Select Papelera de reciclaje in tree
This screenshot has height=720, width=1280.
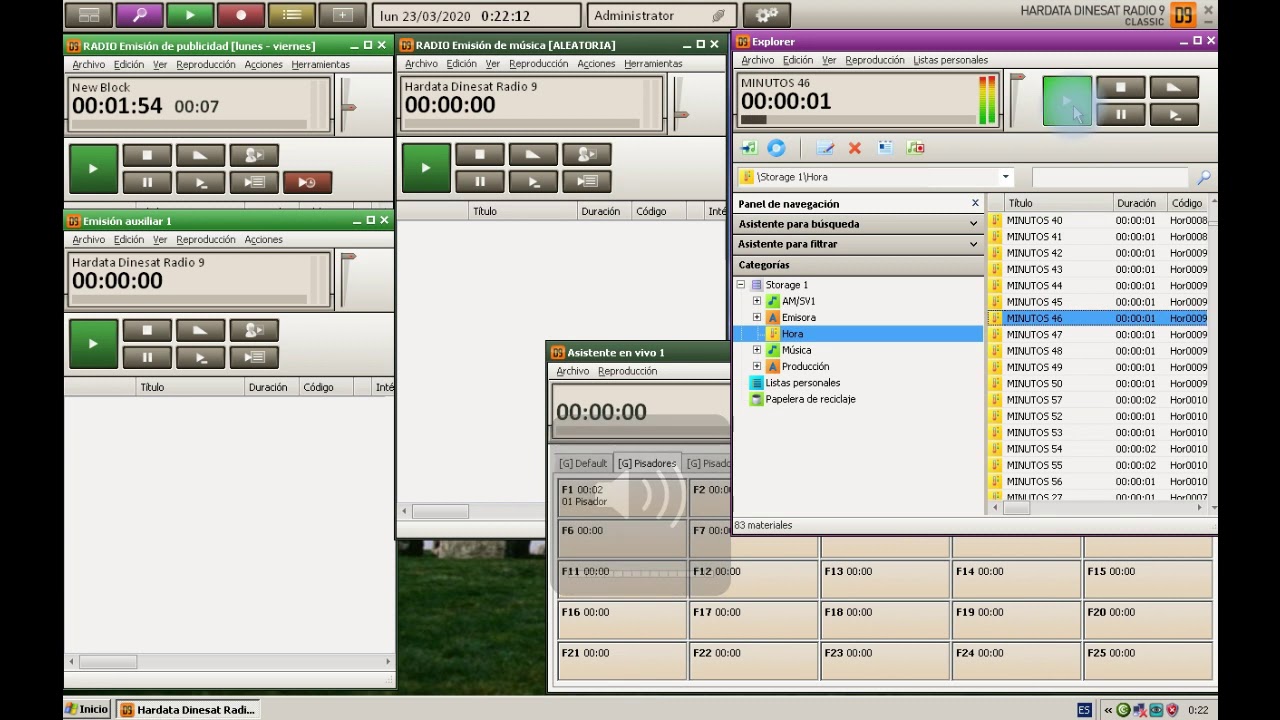810,399
